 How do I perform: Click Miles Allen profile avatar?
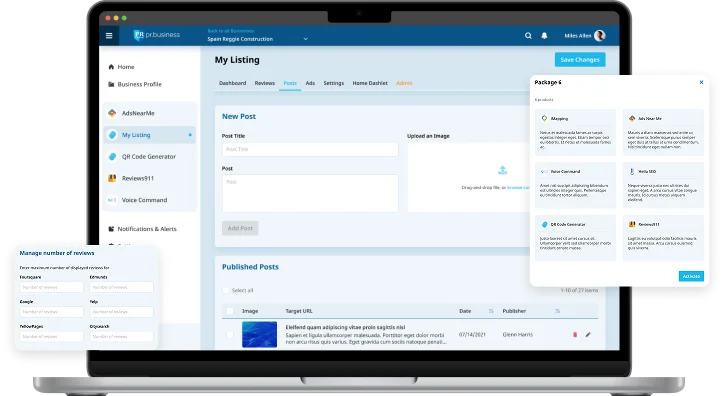tap(600, 36)
